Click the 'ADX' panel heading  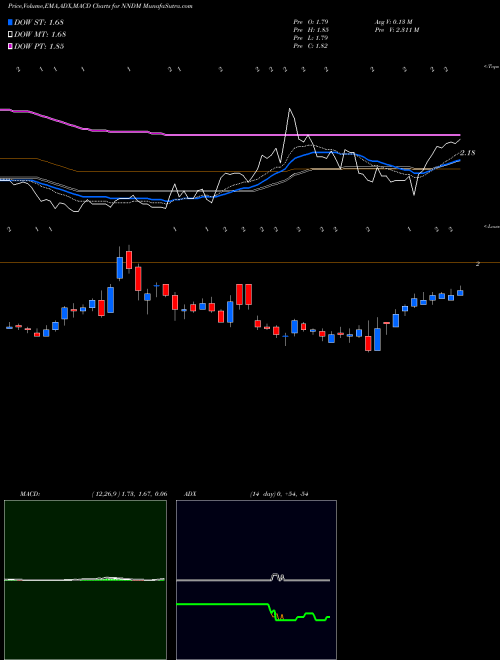191,493
